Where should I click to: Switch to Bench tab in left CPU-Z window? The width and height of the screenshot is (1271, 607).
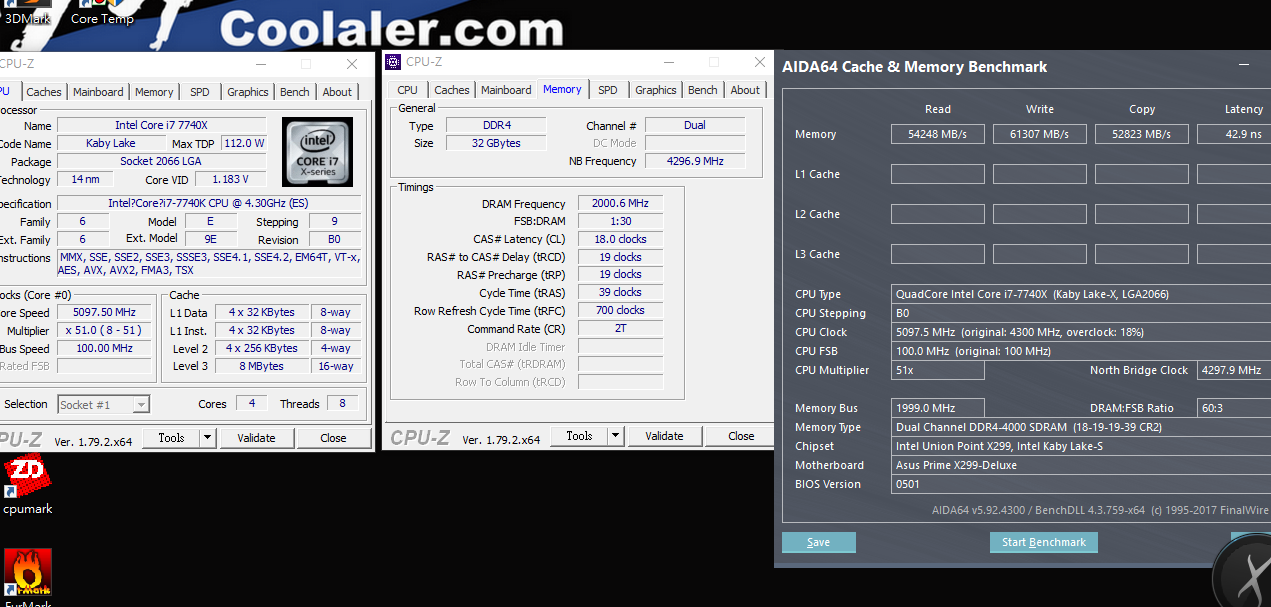click(x=295, y=91)
